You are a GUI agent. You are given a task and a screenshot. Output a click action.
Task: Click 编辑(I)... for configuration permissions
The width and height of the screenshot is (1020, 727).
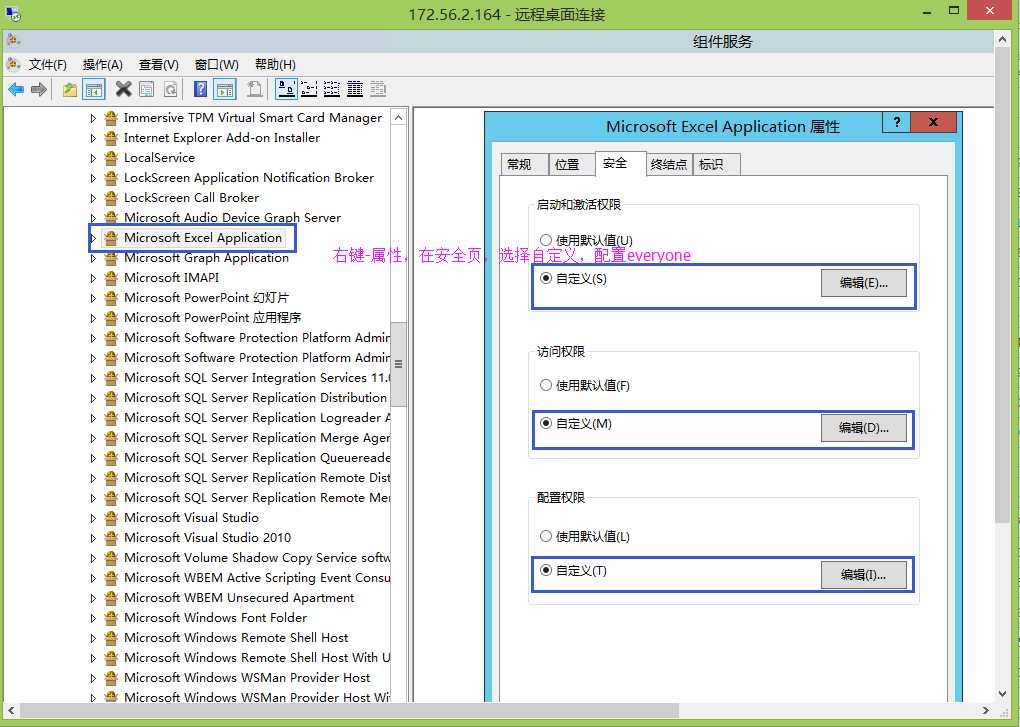click(863, 575)
